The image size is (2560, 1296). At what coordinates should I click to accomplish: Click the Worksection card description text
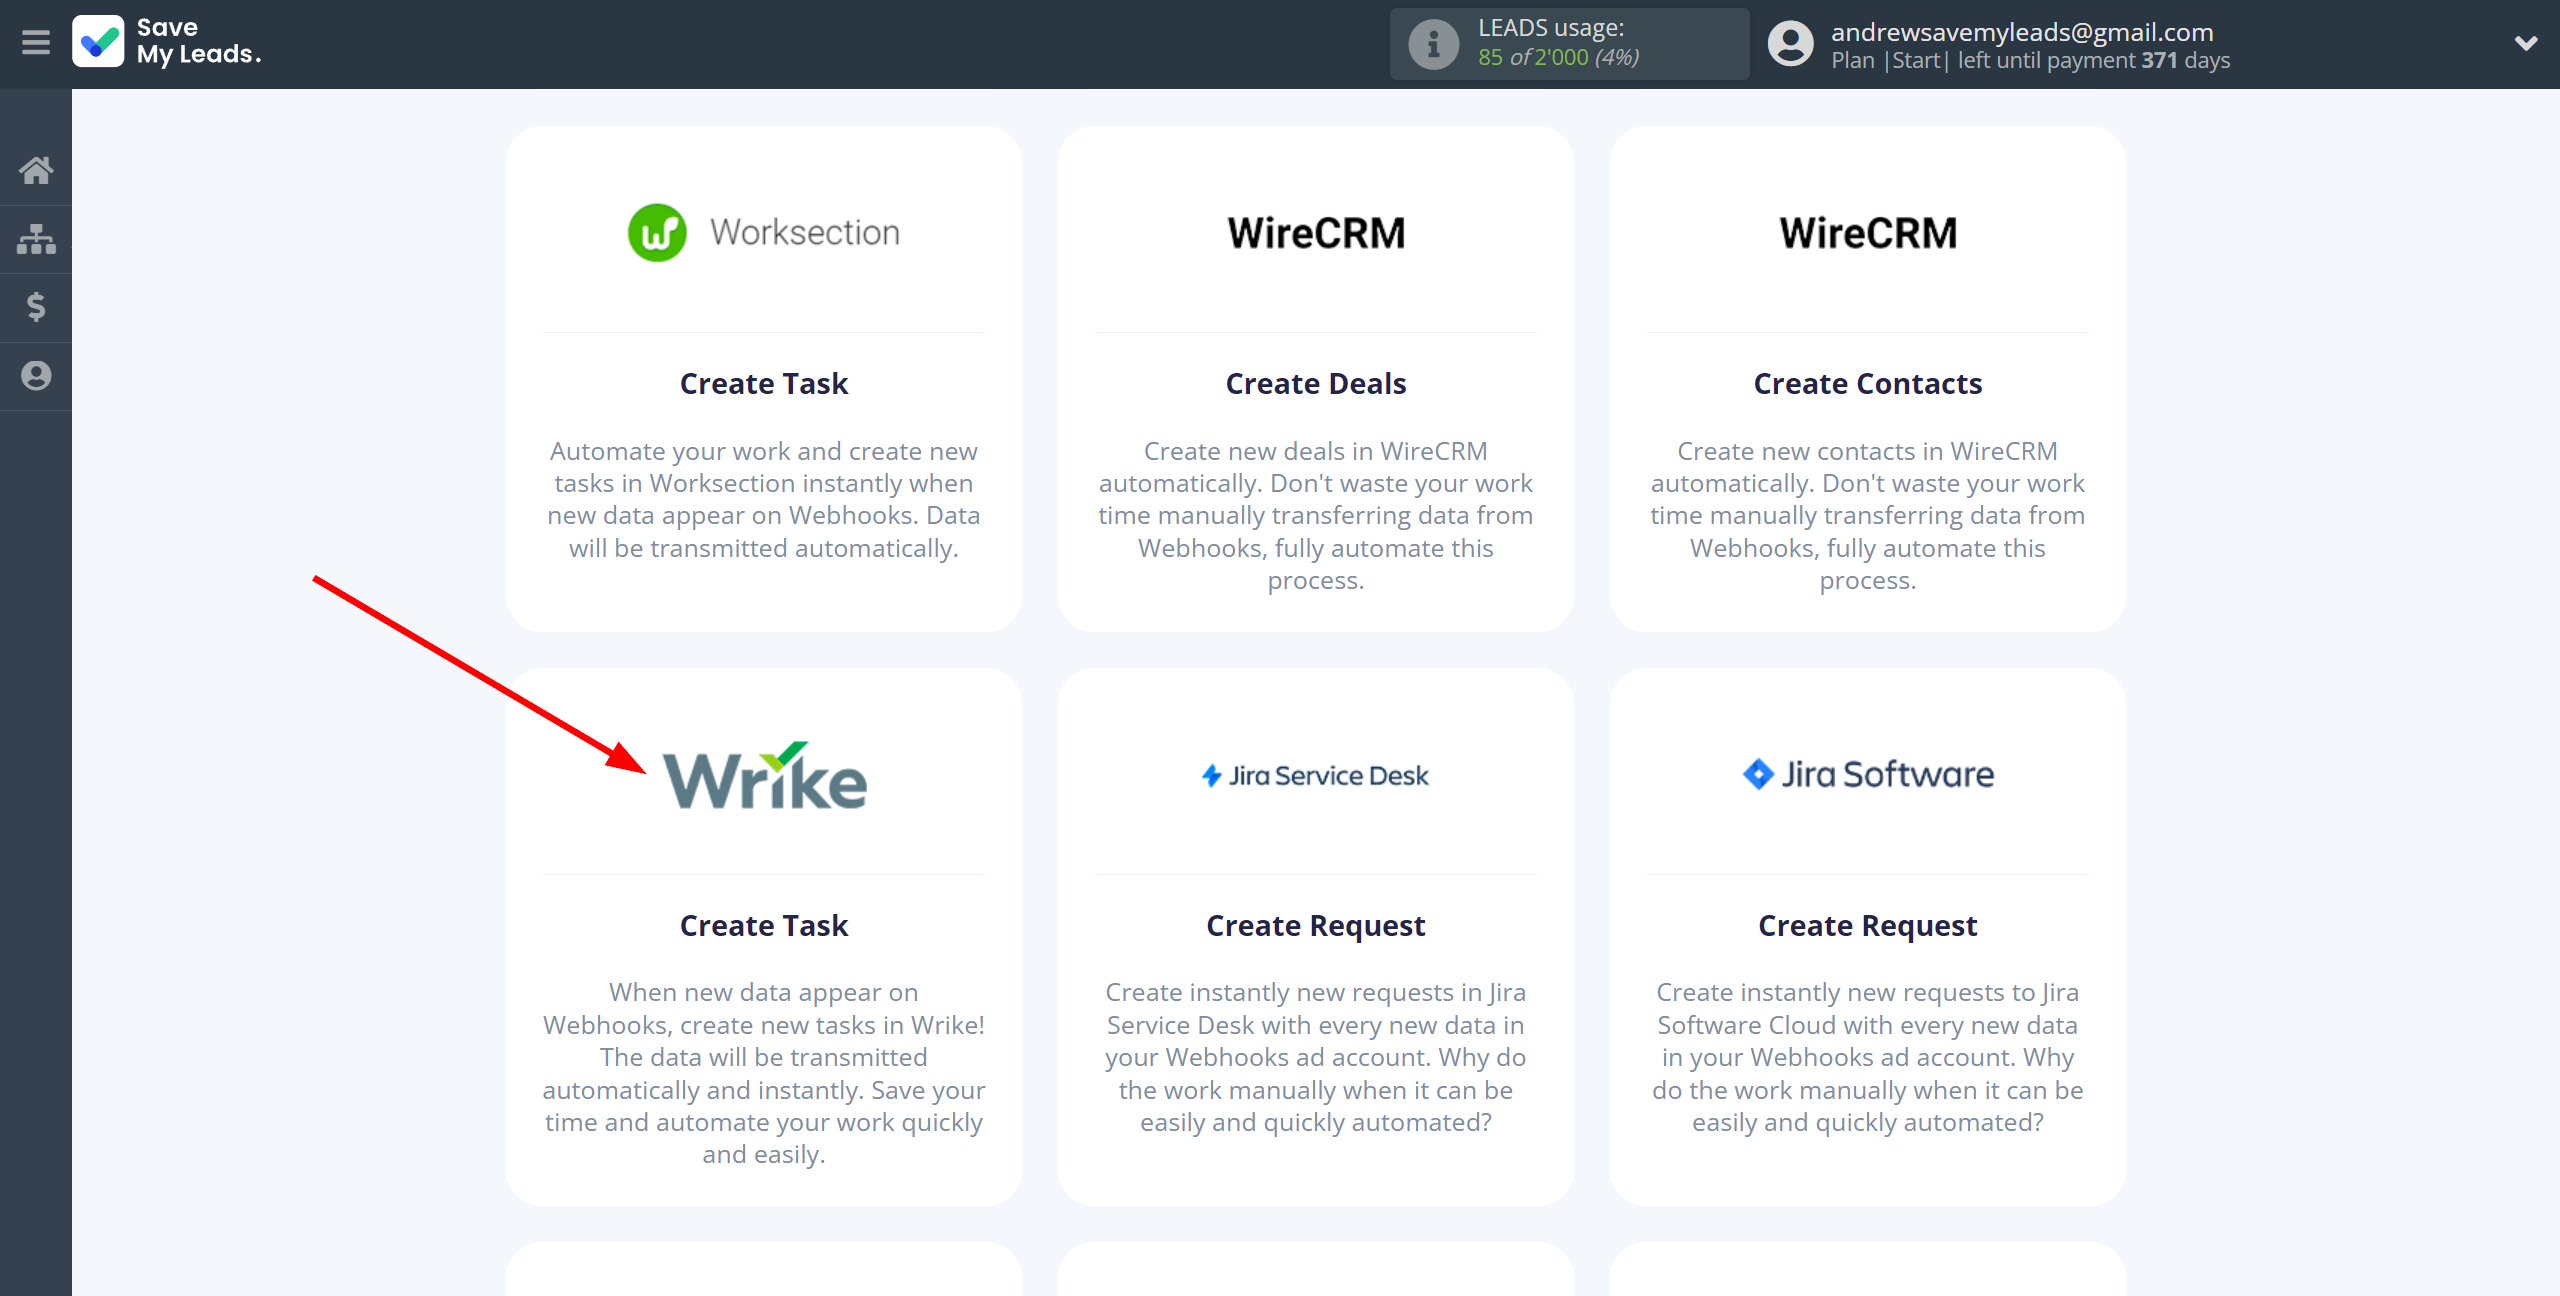point(764,500)
